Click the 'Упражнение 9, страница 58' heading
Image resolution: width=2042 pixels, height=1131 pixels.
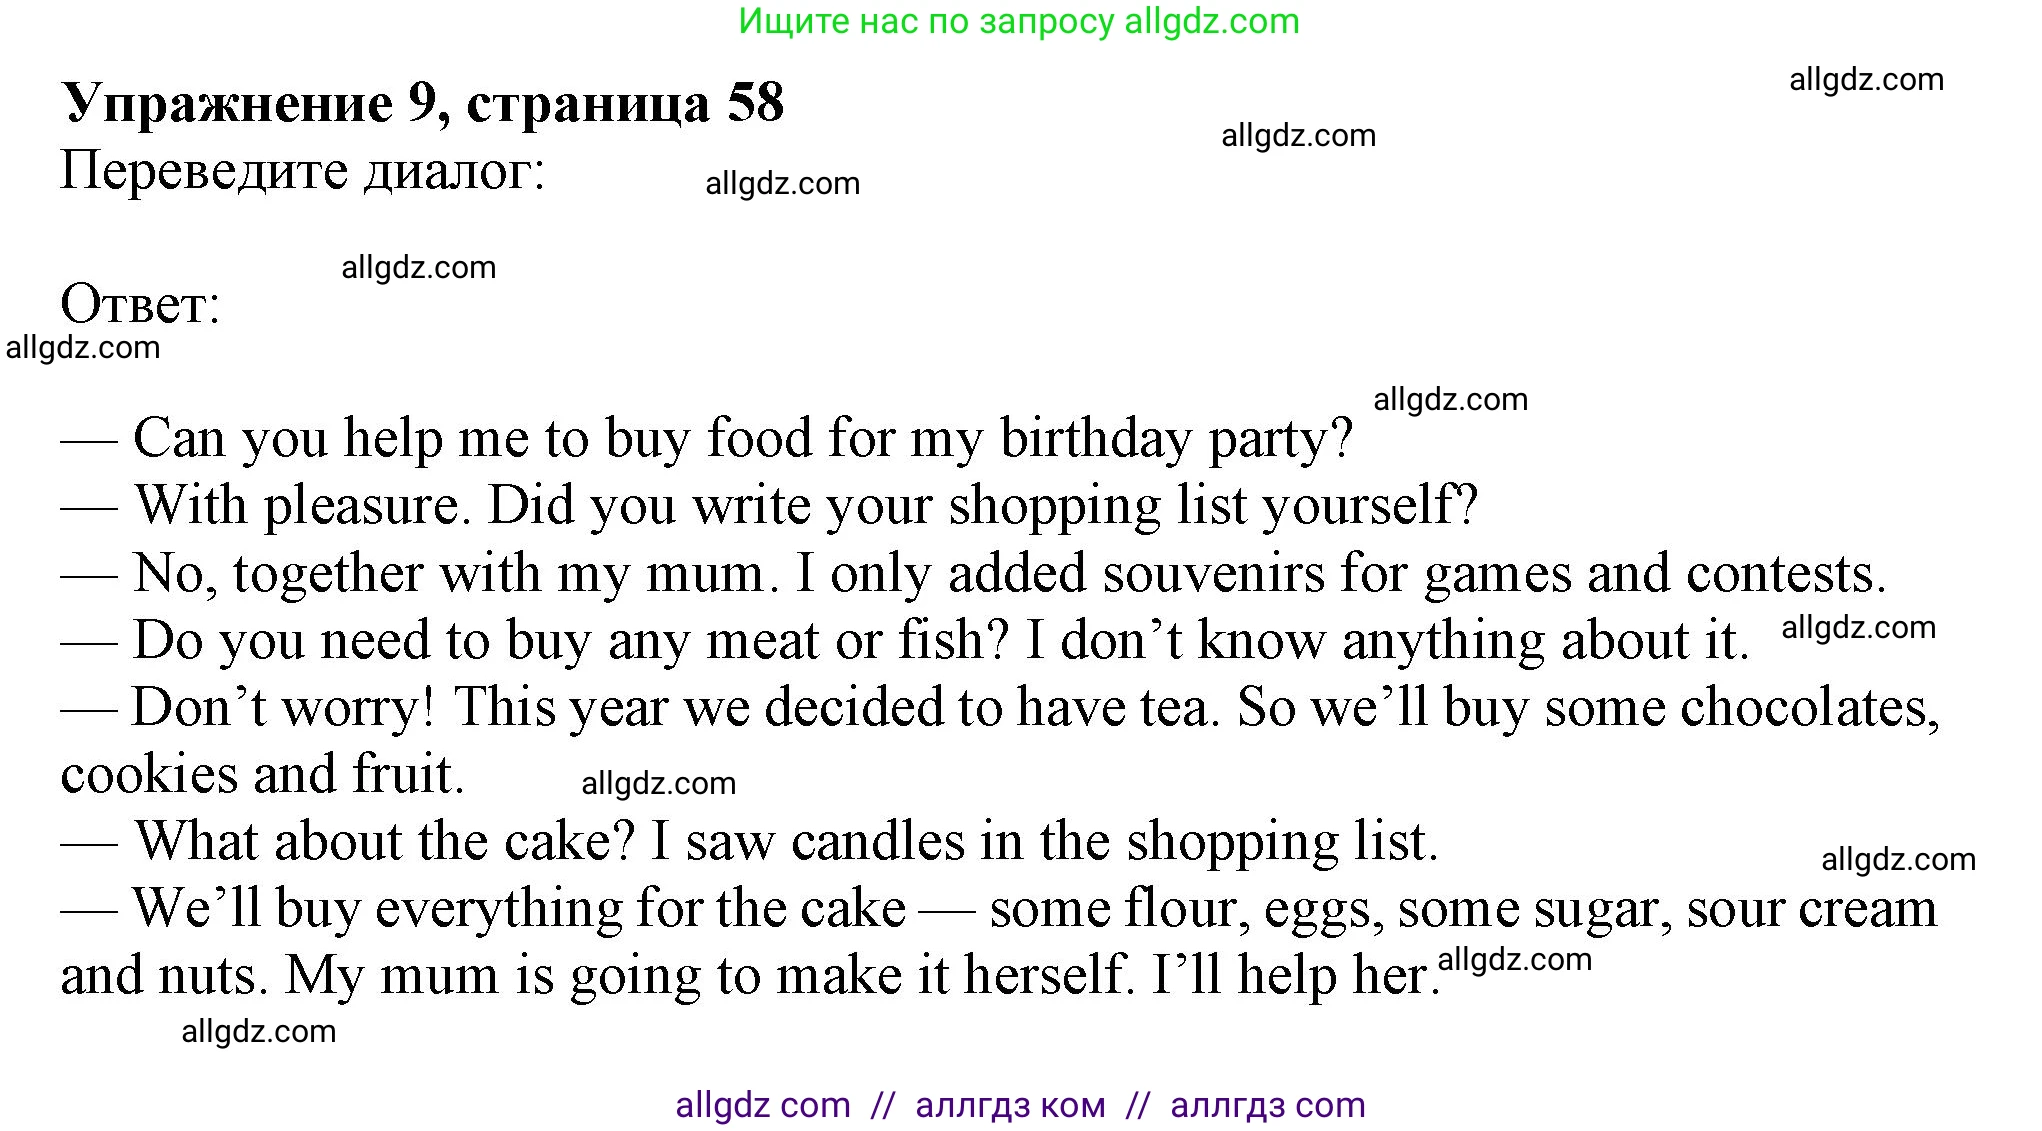pos(422,103)
